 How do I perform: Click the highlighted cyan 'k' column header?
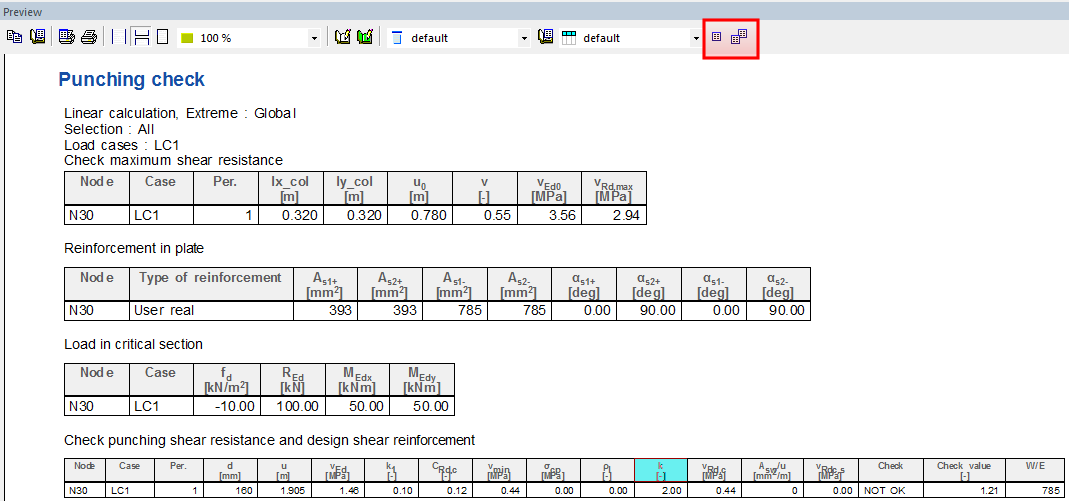[660, 470]
